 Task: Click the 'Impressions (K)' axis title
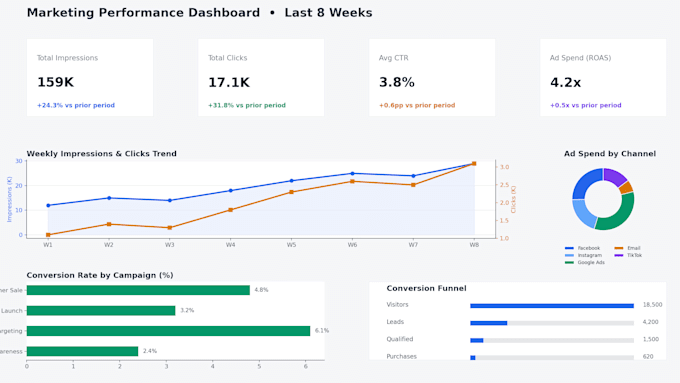click(9, 199)
